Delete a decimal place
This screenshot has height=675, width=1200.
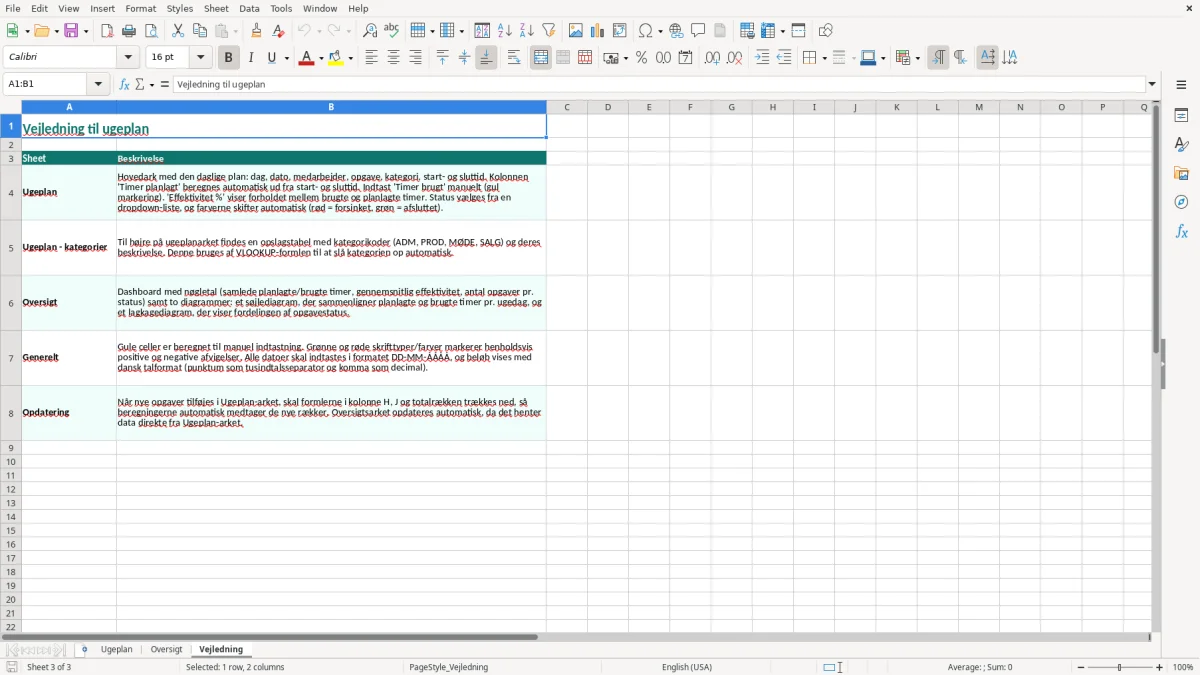(734, 58)
